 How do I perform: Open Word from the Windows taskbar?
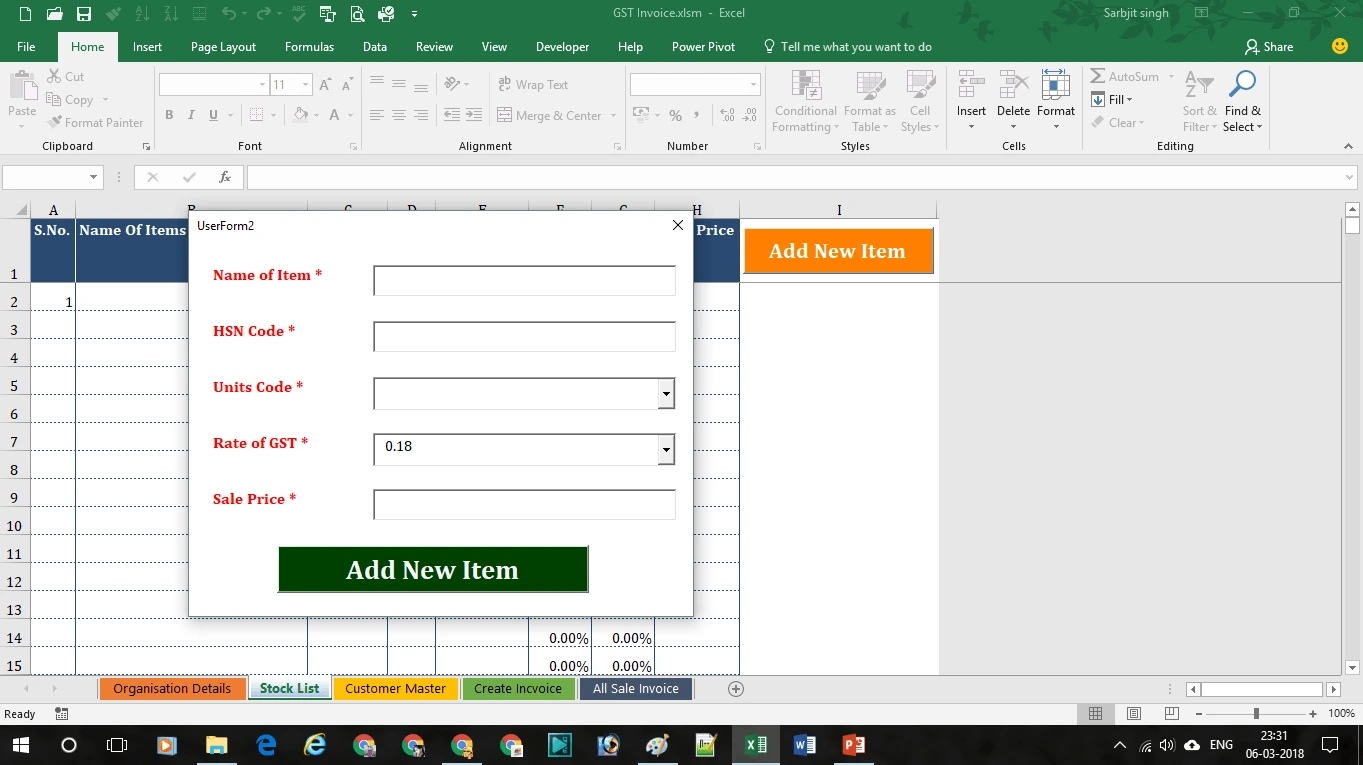[805, 745]
